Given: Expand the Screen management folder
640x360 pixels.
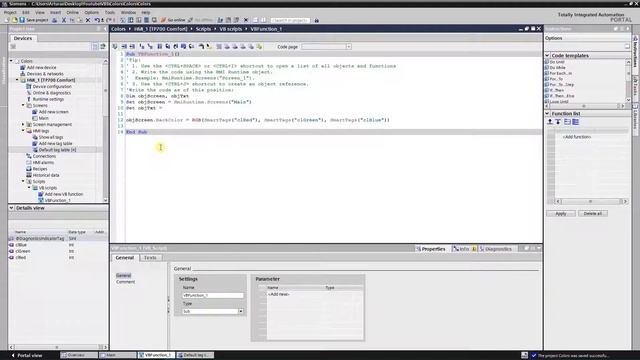Looking at the screenshot, I should coord(23,124).
